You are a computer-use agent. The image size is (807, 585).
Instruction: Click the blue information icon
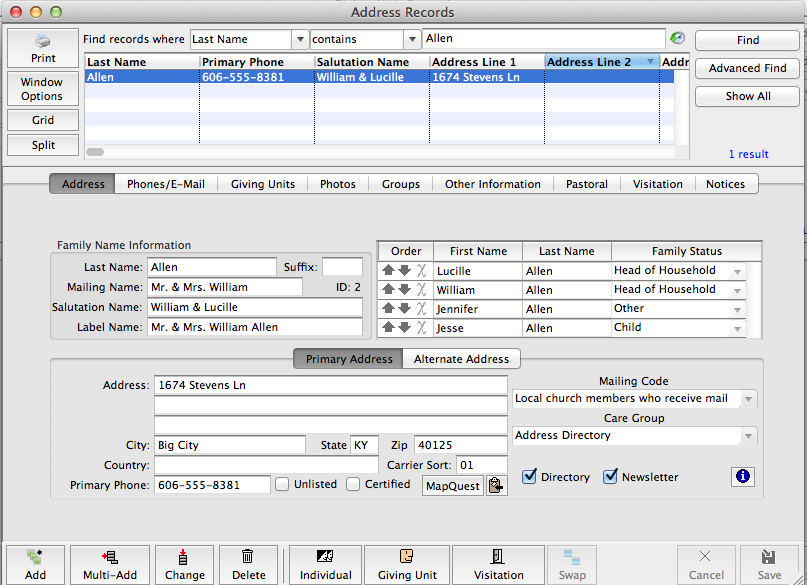coord(742,477)
